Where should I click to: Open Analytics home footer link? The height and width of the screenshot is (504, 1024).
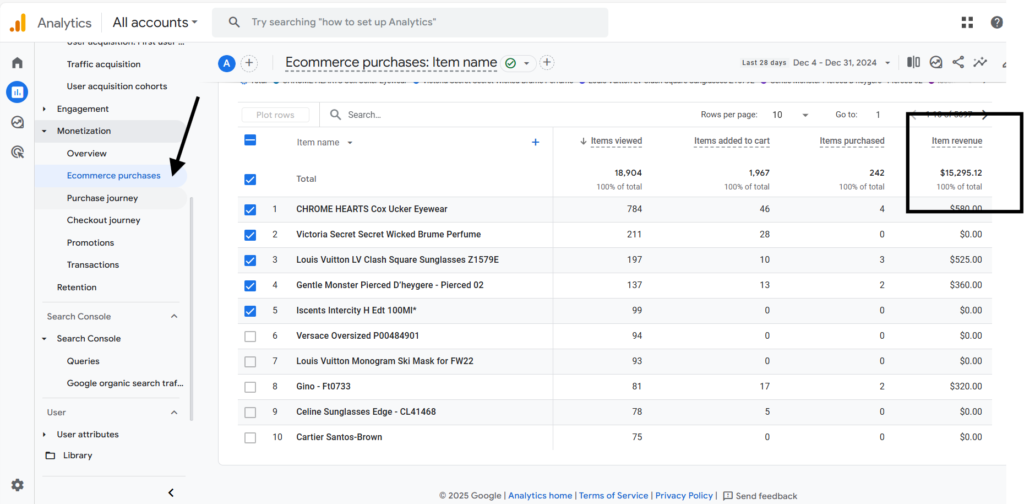tap(540, 496)
